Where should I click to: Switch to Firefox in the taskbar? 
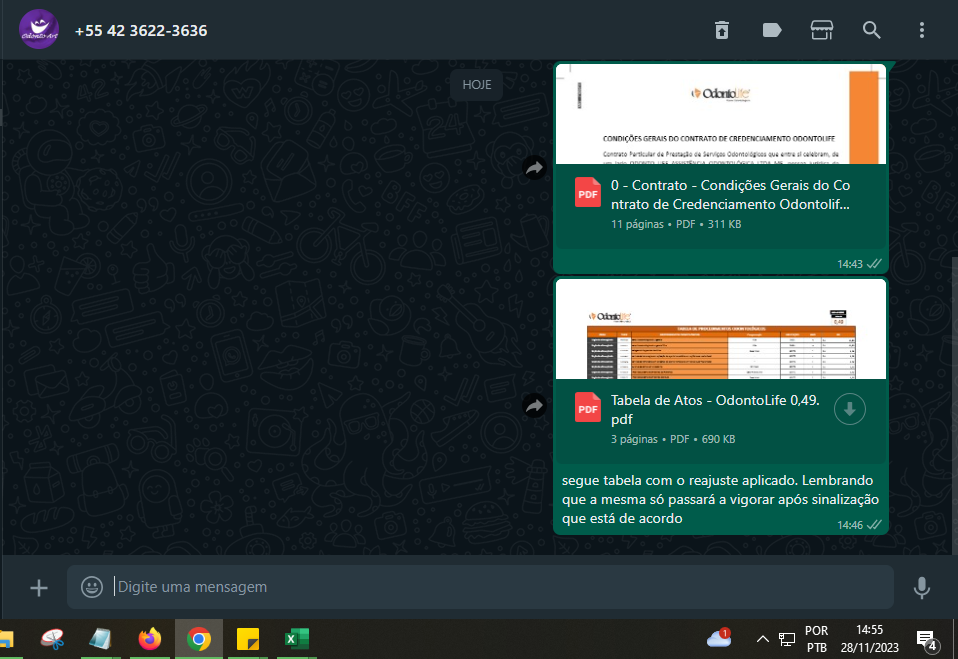(150, 639)
